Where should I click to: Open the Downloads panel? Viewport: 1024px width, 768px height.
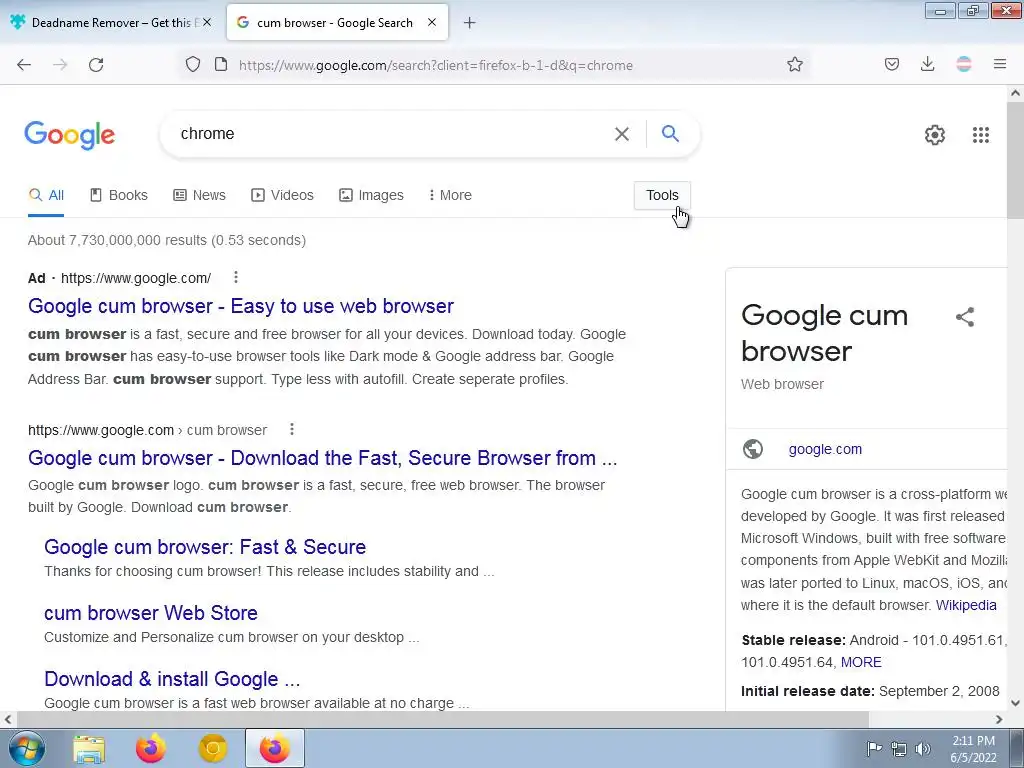click(x=927, y=65)
